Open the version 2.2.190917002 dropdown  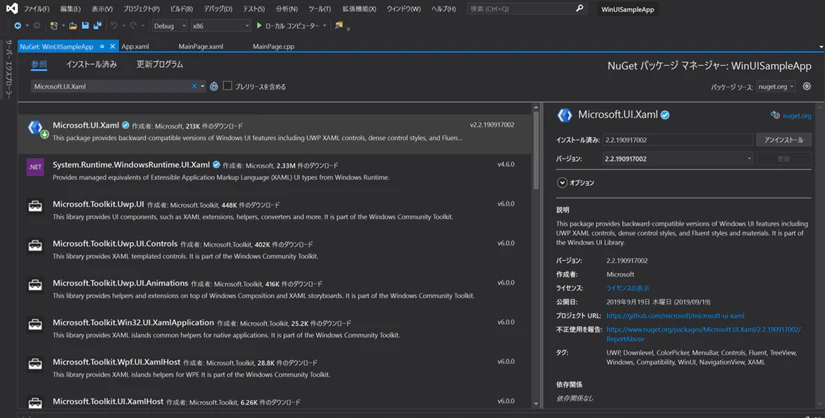[678, 158]
